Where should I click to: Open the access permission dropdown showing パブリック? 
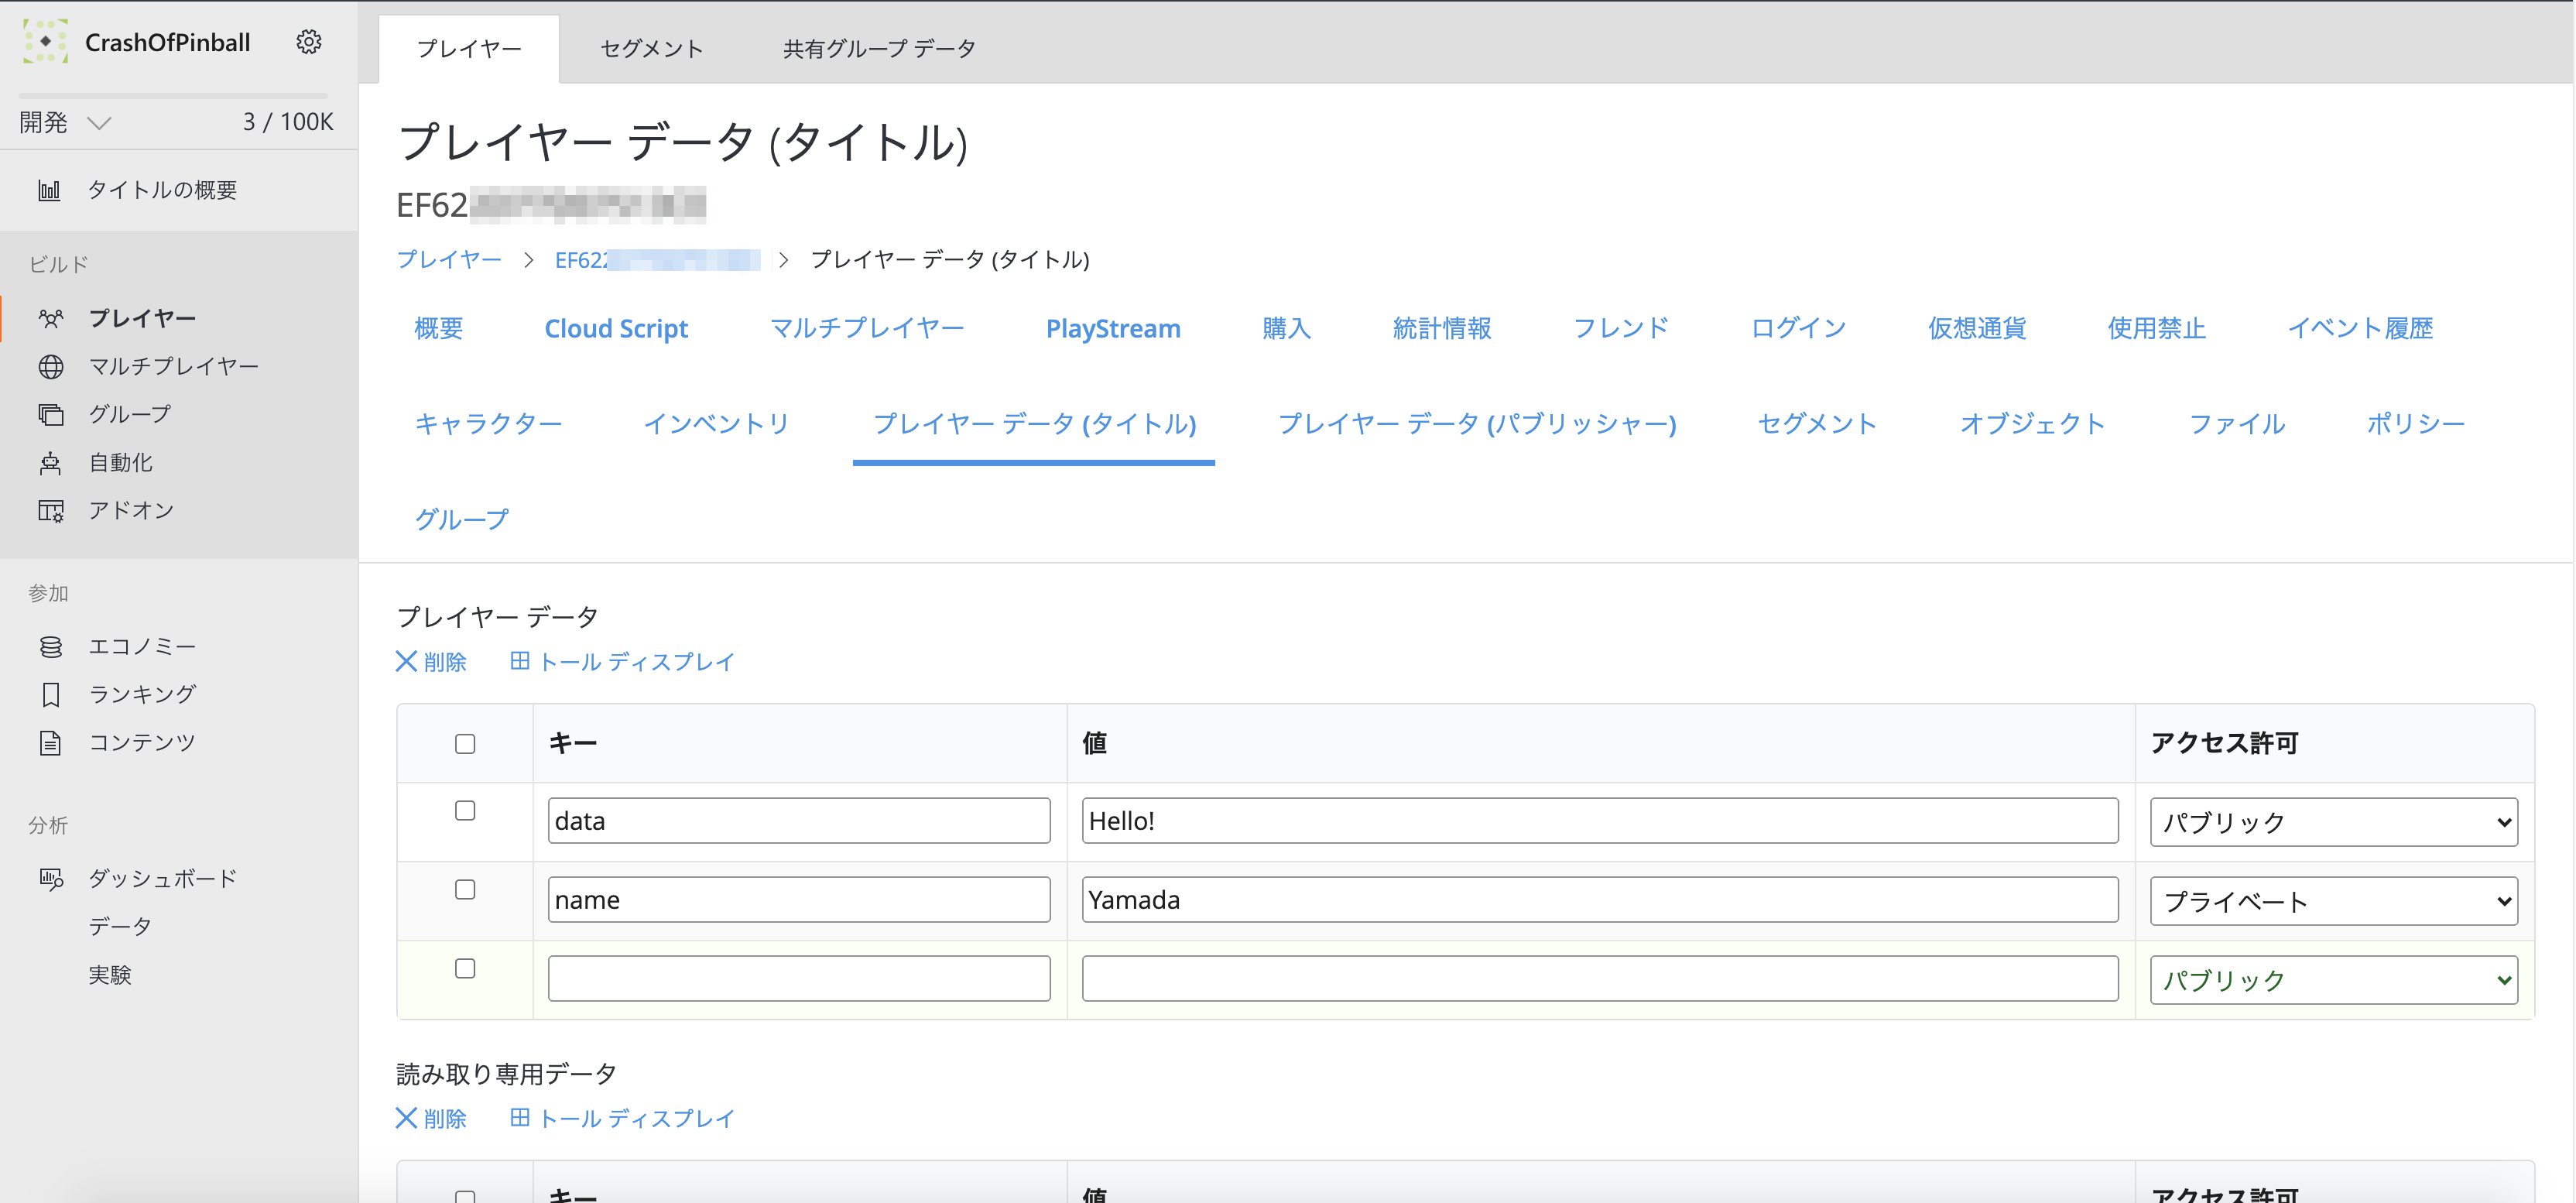coord(2334,821)
